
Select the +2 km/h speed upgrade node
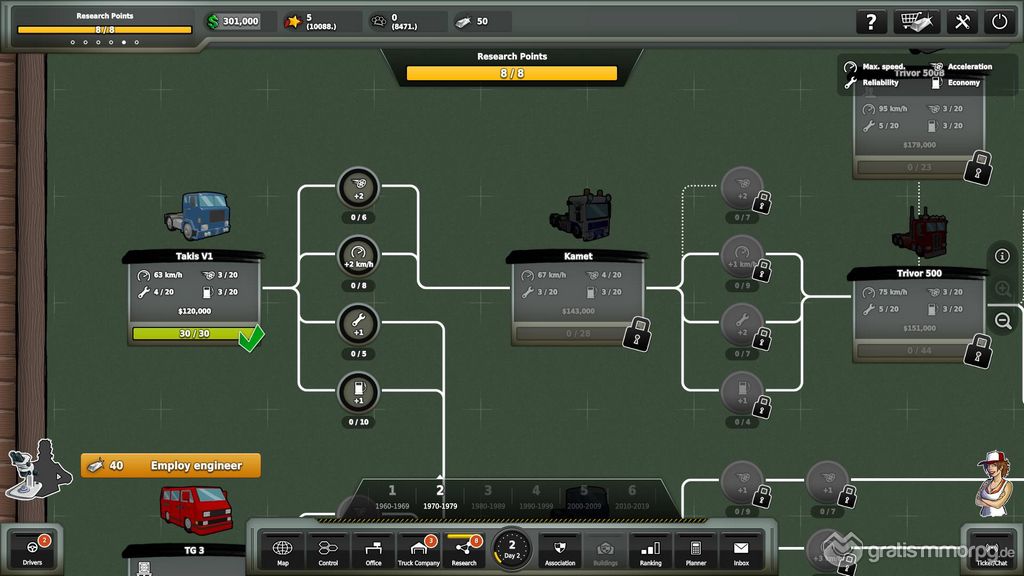358,256
